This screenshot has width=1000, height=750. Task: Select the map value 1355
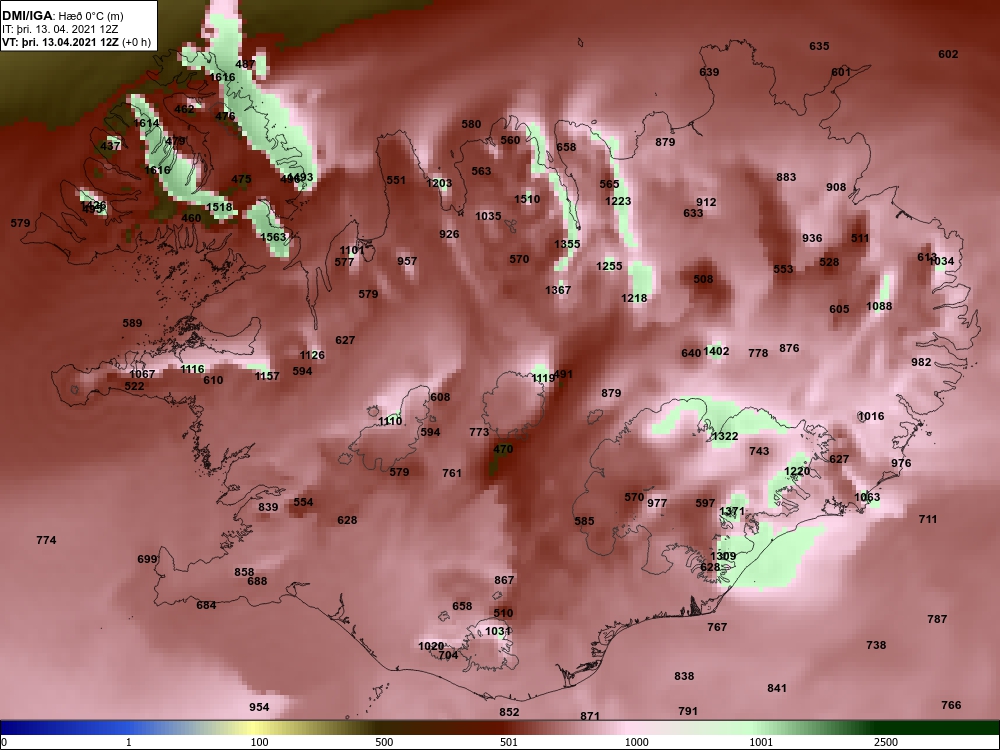(568, 244)
